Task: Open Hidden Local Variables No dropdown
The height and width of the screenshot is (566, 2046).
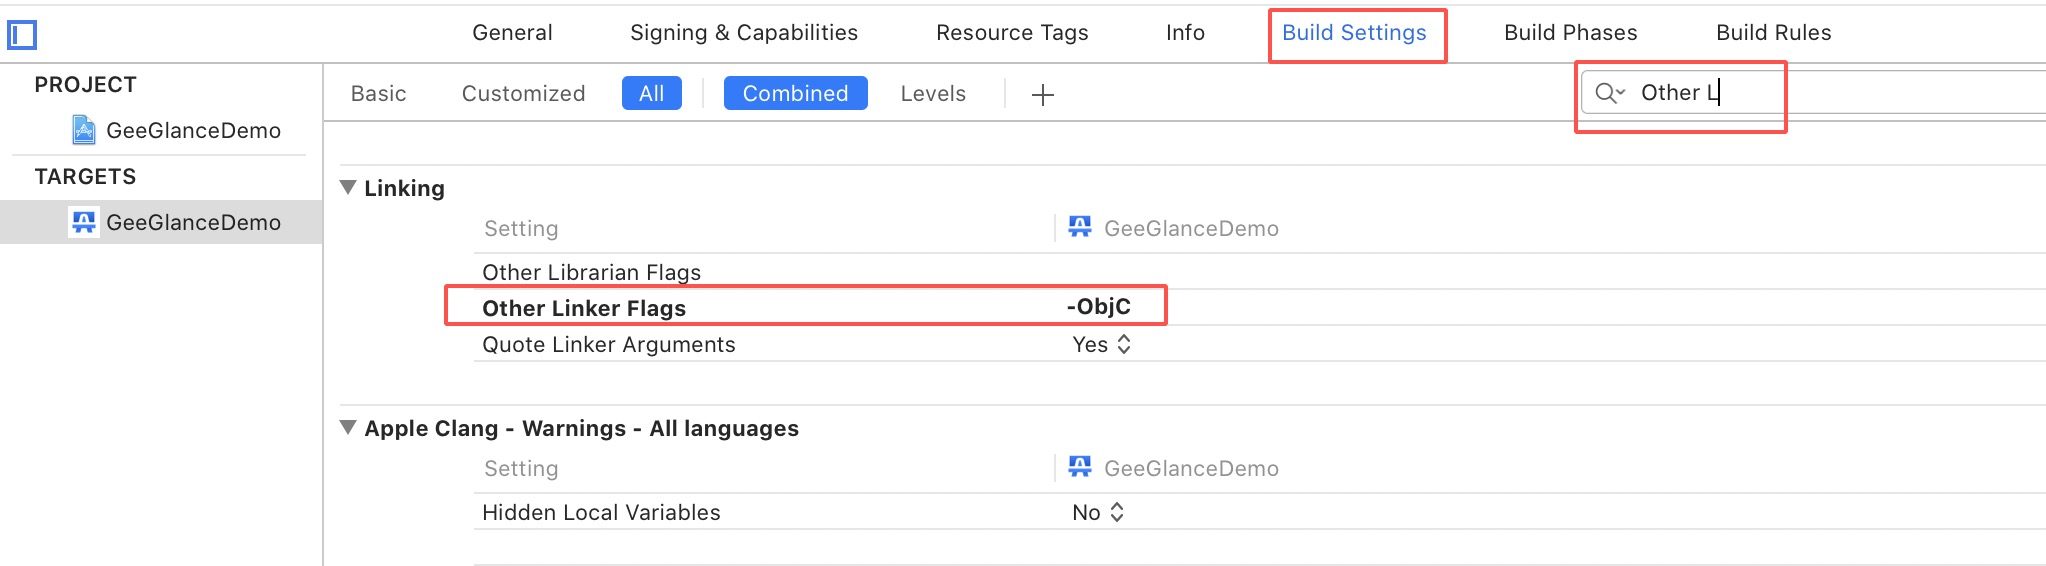Action: click(x=1098, y=513)
